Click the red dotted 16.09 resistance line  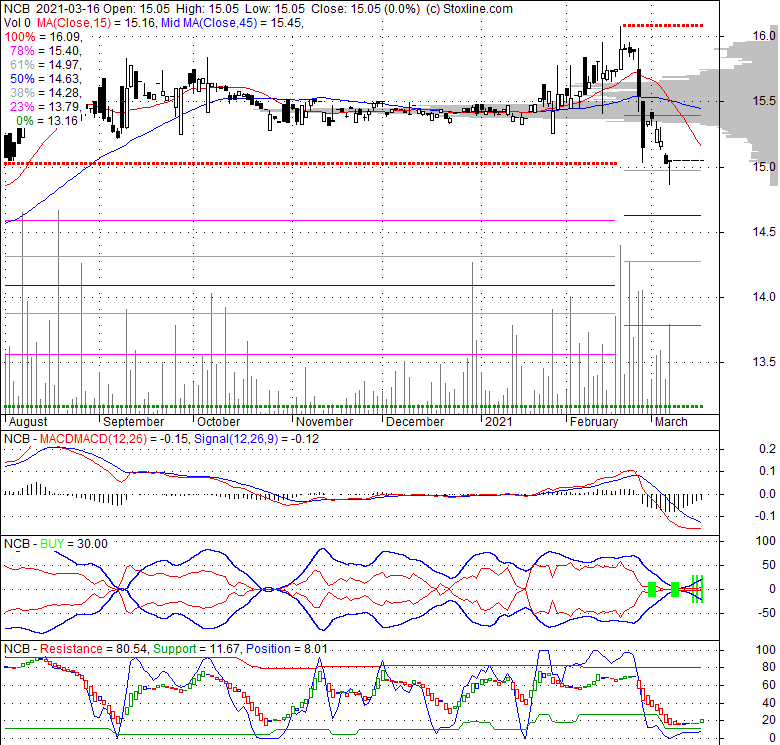662,25
